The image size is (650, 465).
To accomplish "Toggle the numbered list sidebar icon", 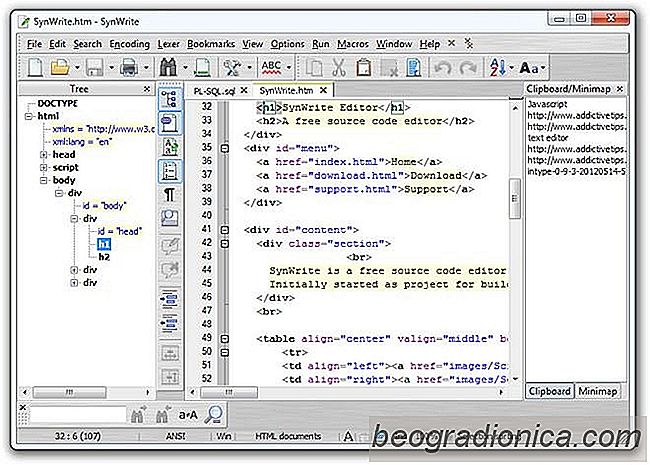I will pyautogui.click(x=170, y=171).
